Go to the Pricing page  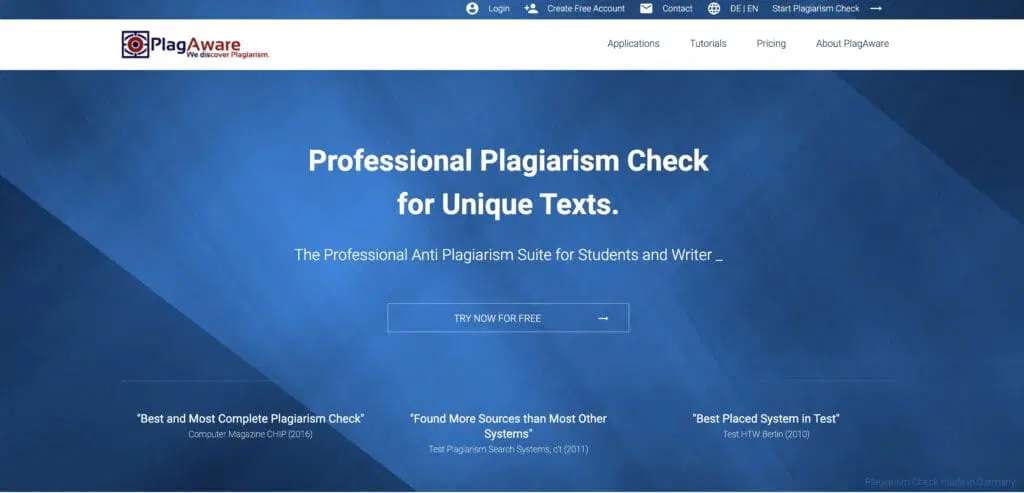[771, 44]
